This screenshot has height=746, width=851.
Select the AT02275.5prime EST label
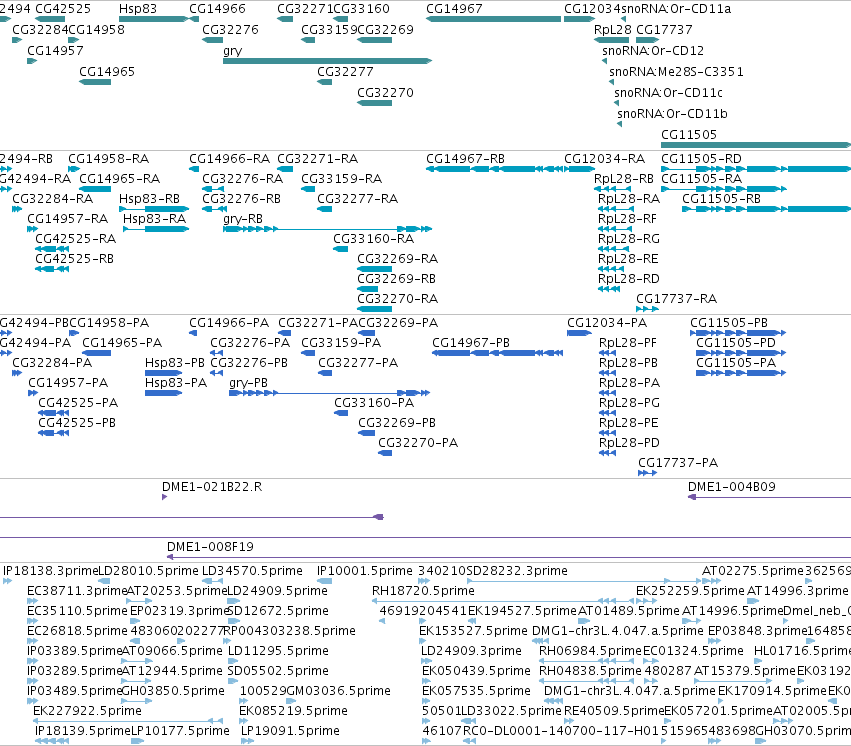[752, 571]
